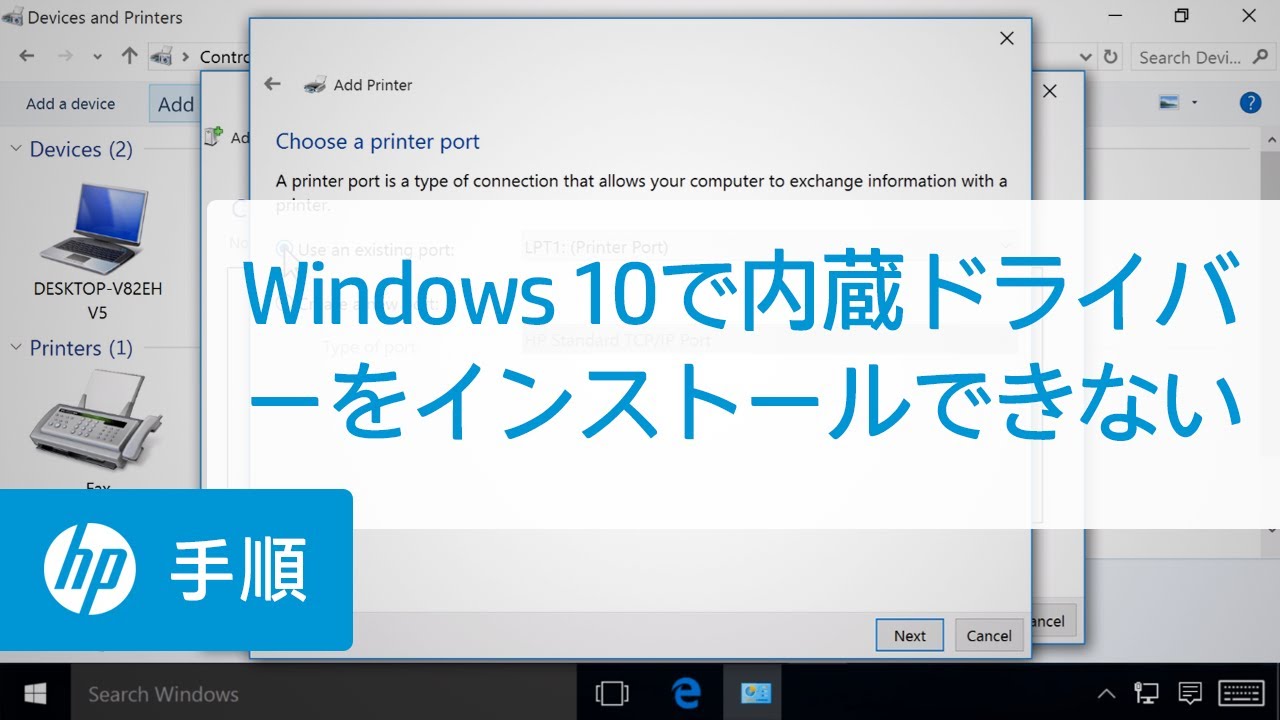Click the Devices and Printers title icon
Screen dimensions: 1280x720
click(12, 17)
